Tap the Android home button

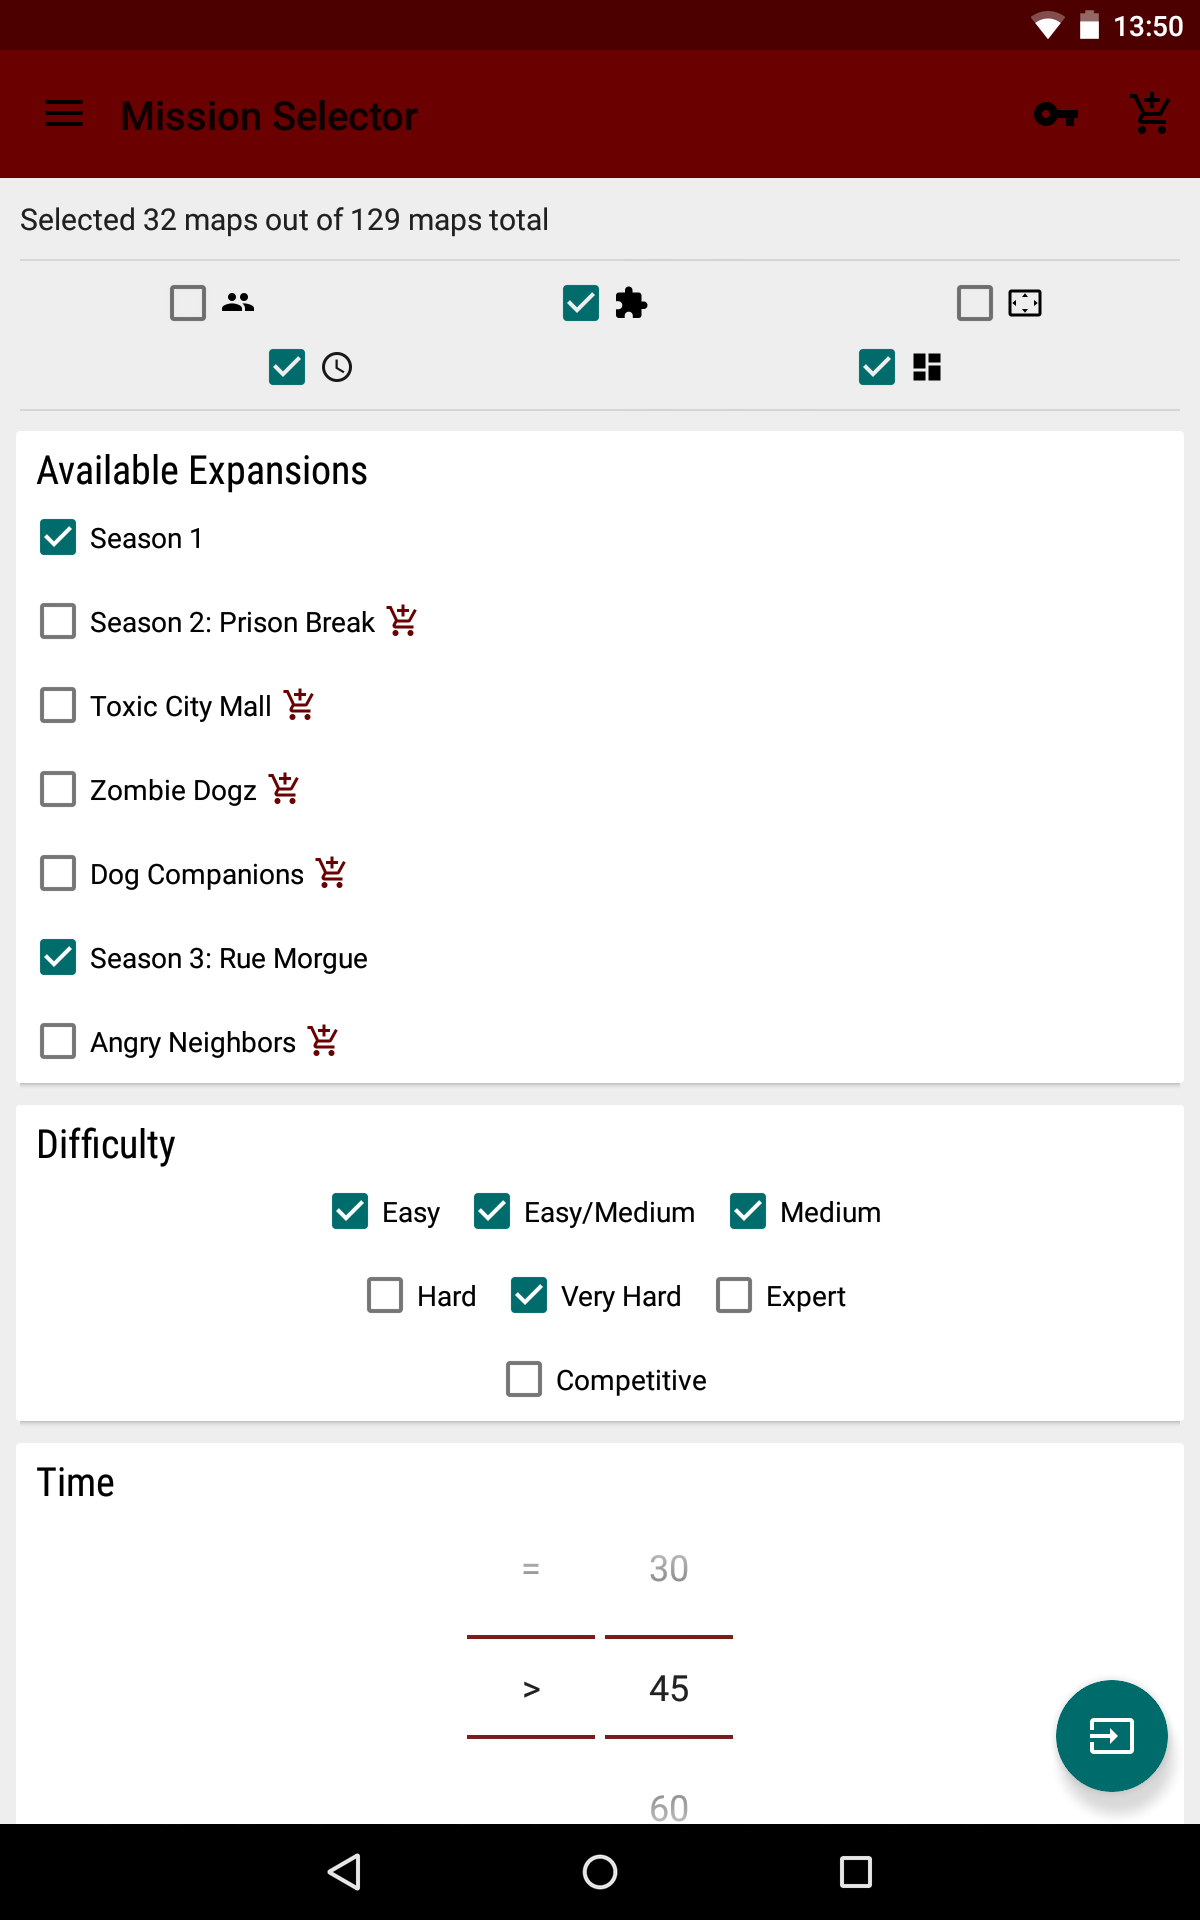(x=600, y=1872)
